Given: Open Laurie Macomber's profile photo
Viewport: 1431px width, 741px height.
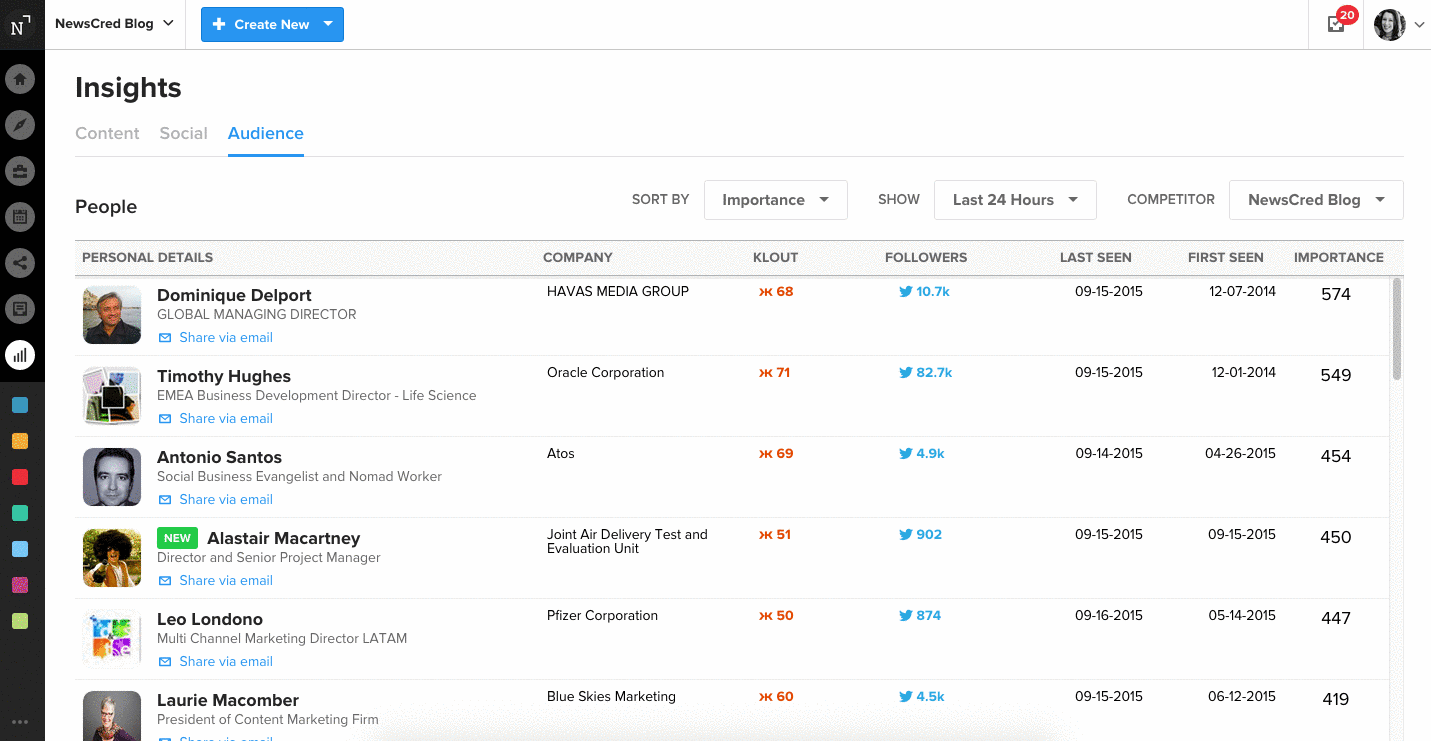Looking at the screenshot, I should (x=112, y=716).
